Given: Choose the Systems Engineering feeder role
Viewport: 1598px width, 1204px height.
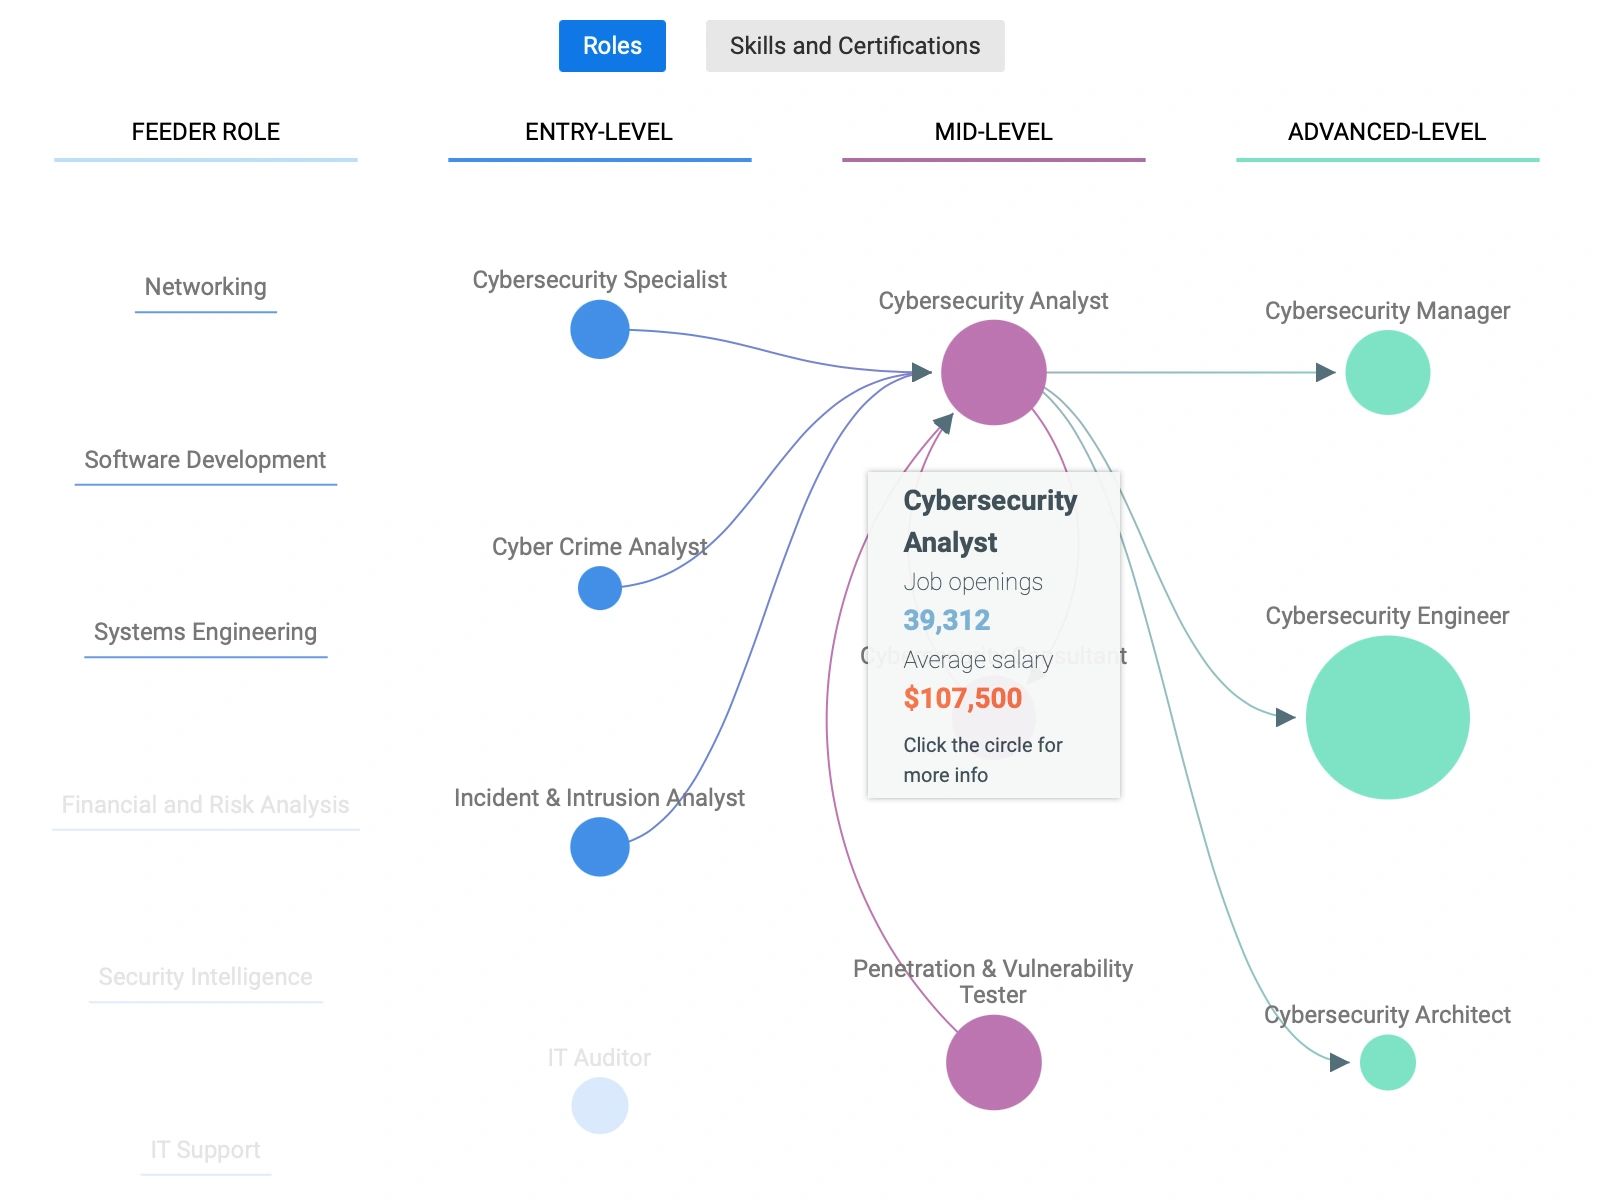Looking at the screenshot, I should tap(205, 632).
